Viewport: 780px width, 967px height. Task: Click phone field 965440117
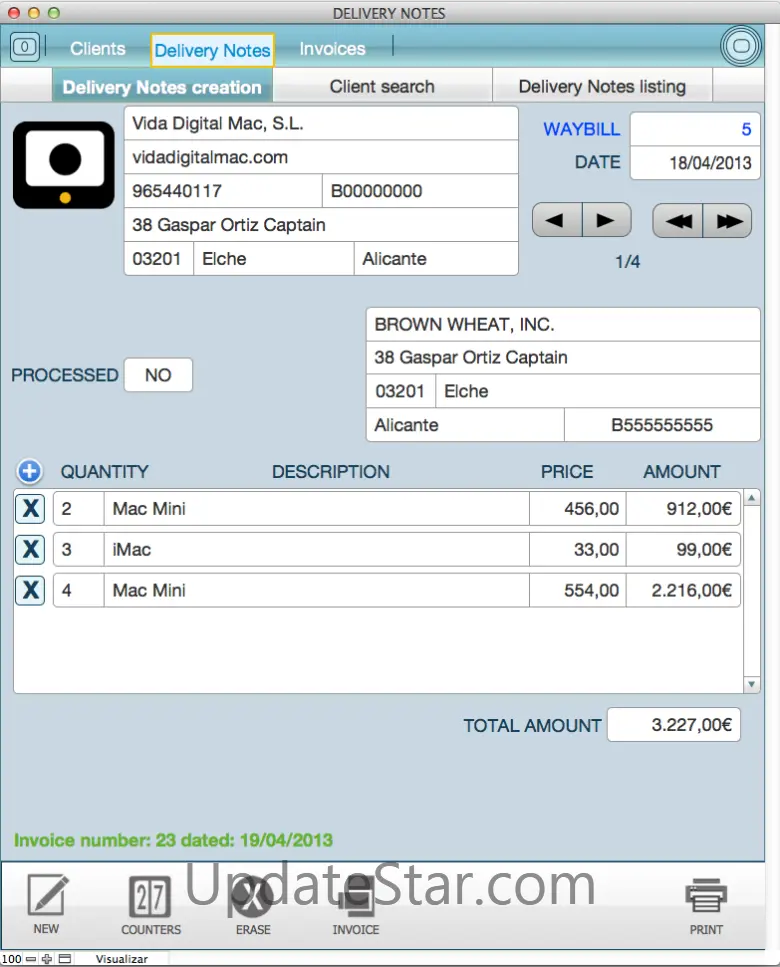(223, 191)
